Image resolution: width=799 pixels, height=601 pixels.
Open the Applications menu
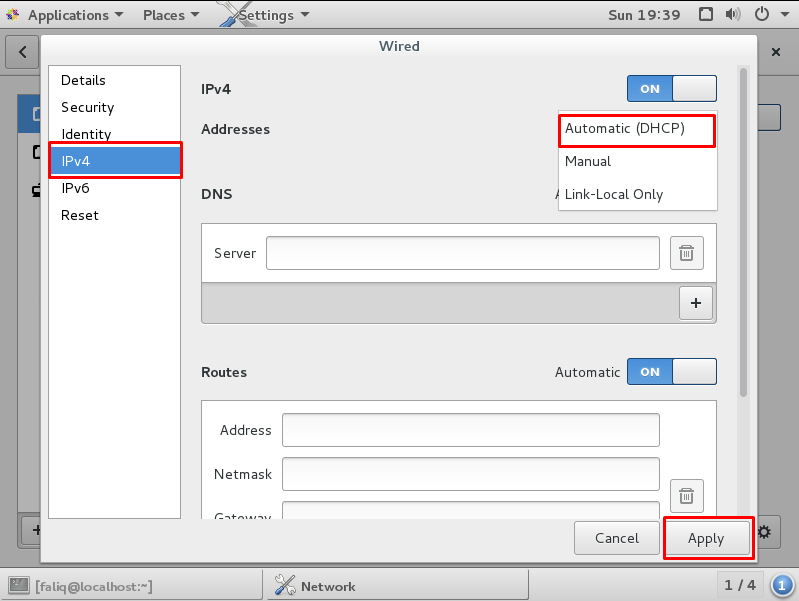(75, 15)
